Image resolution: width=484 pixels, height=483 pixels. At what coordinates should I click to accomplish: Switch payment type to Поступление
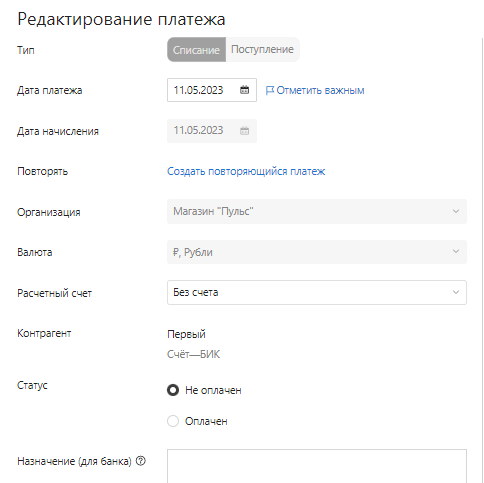coord(263,50)
